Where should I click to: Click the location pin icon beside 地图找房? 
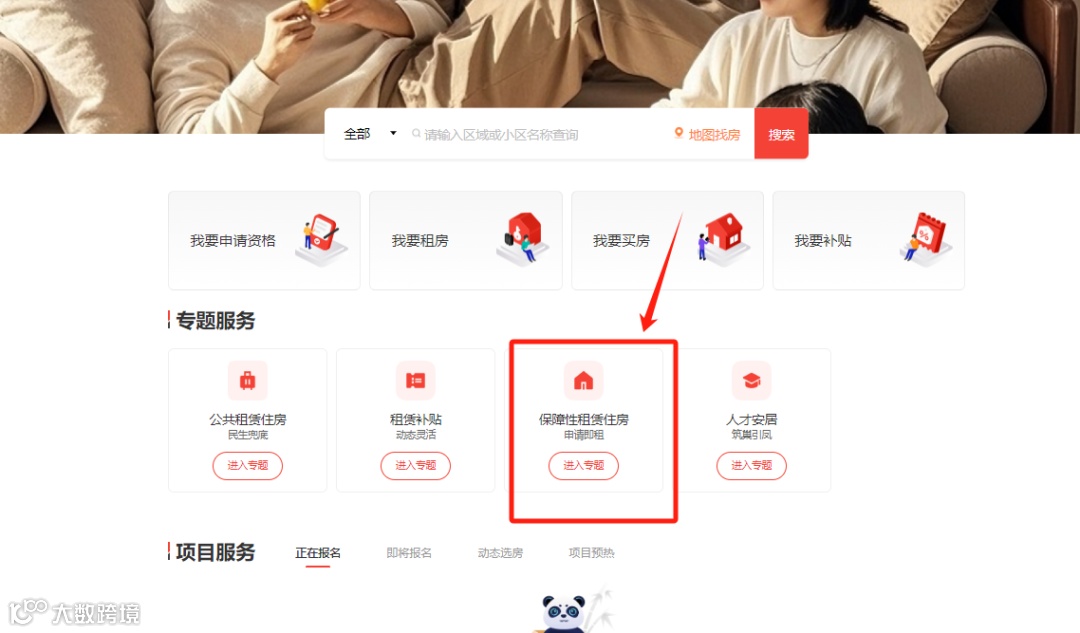[678, 134]
